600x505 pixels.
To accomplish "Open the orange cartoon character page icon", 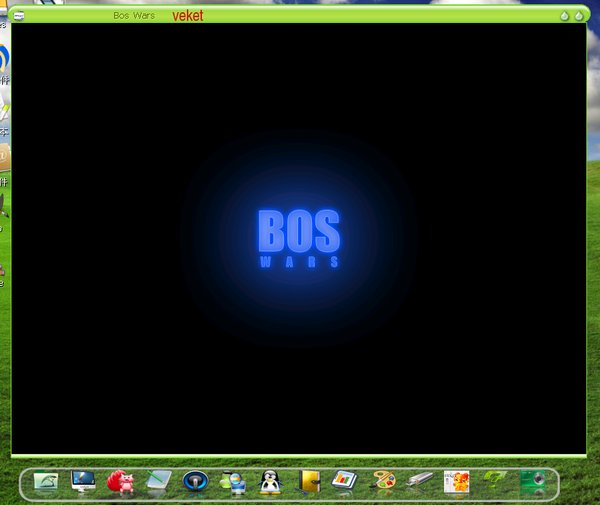I will pyautogui.click(x=457, y=482).
